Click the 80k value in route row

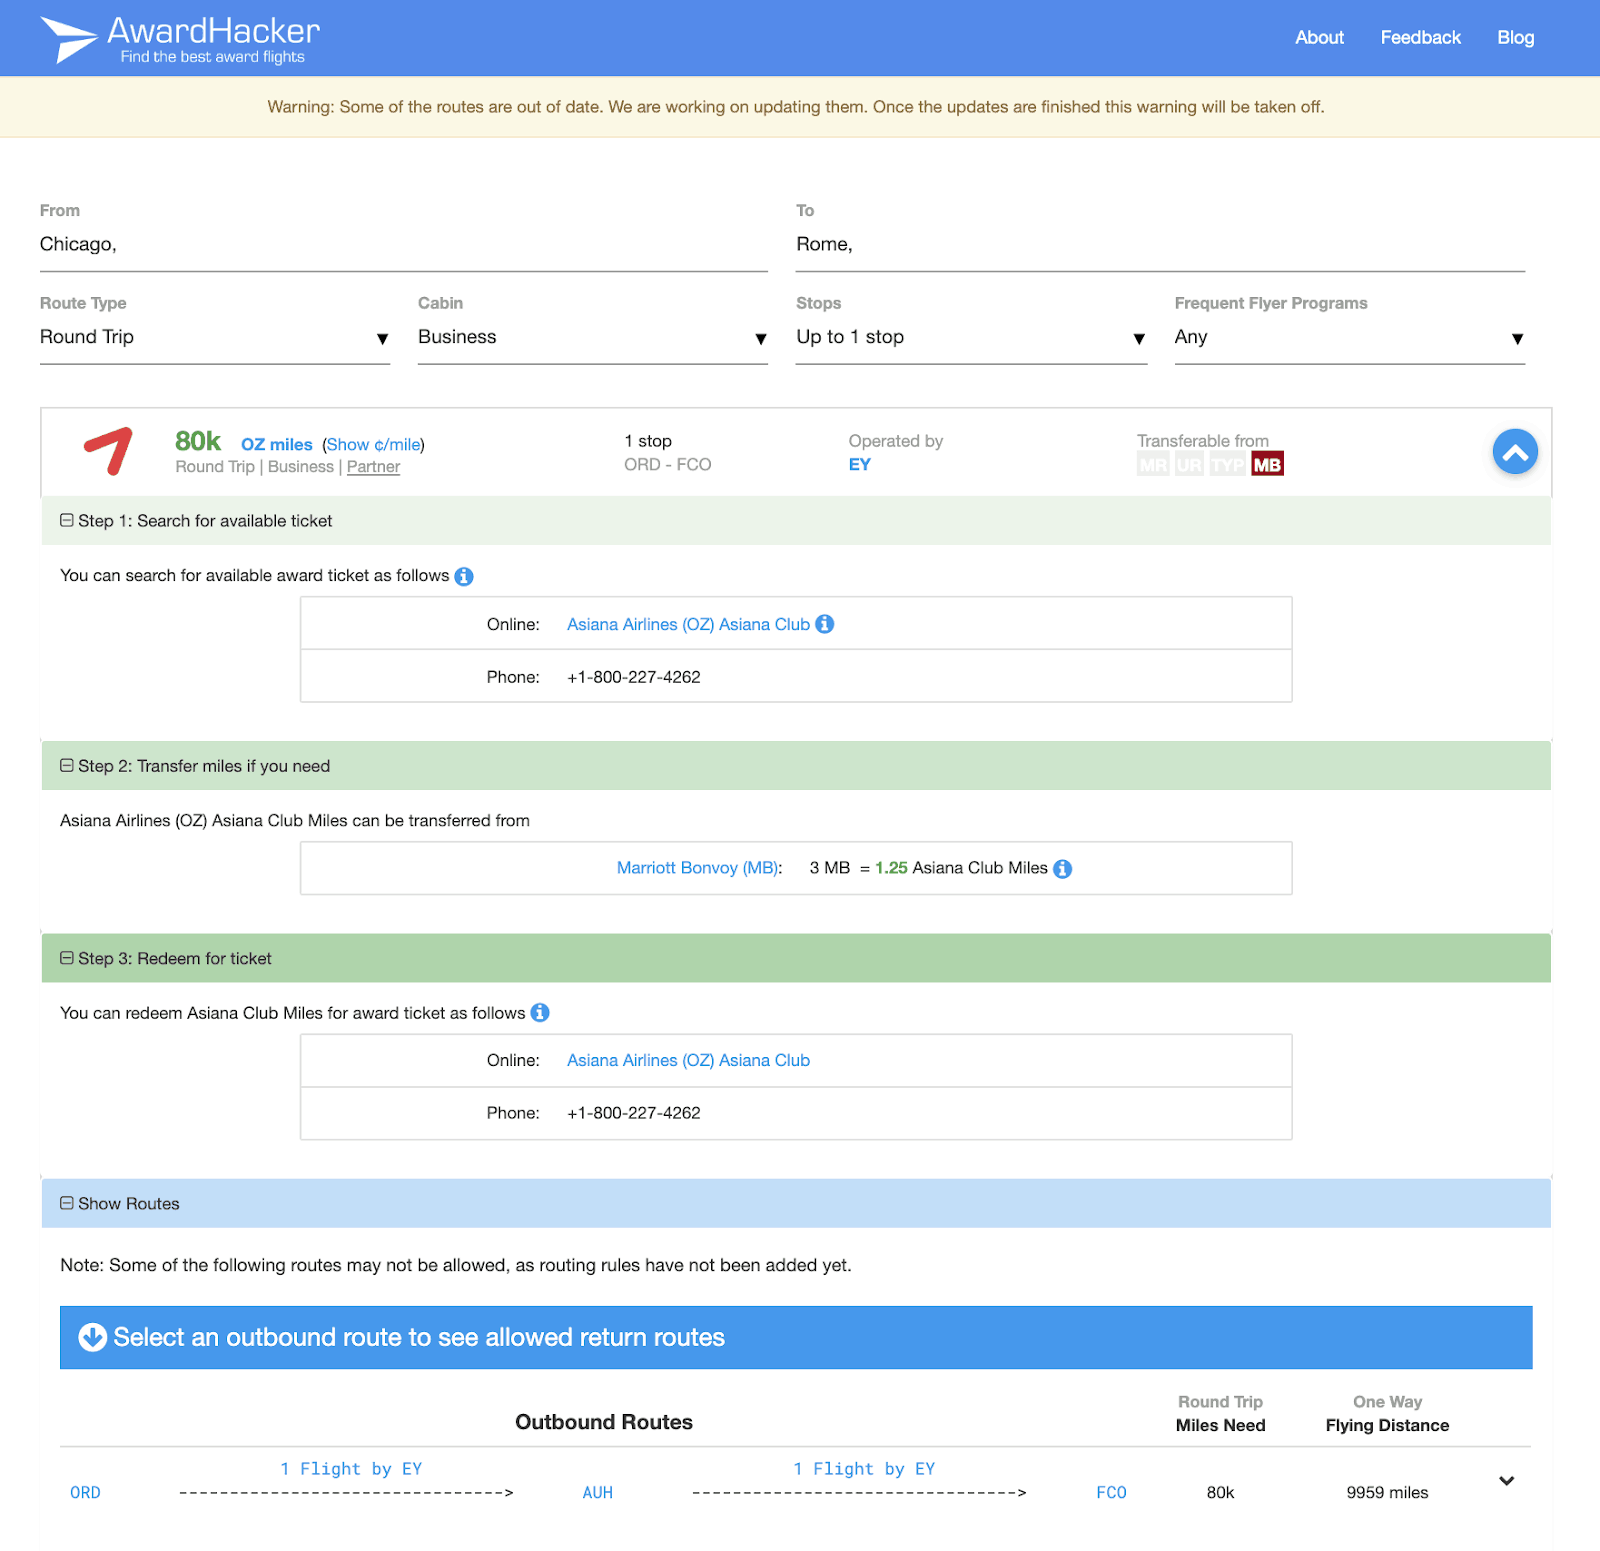click(x=1220, y=1493)
